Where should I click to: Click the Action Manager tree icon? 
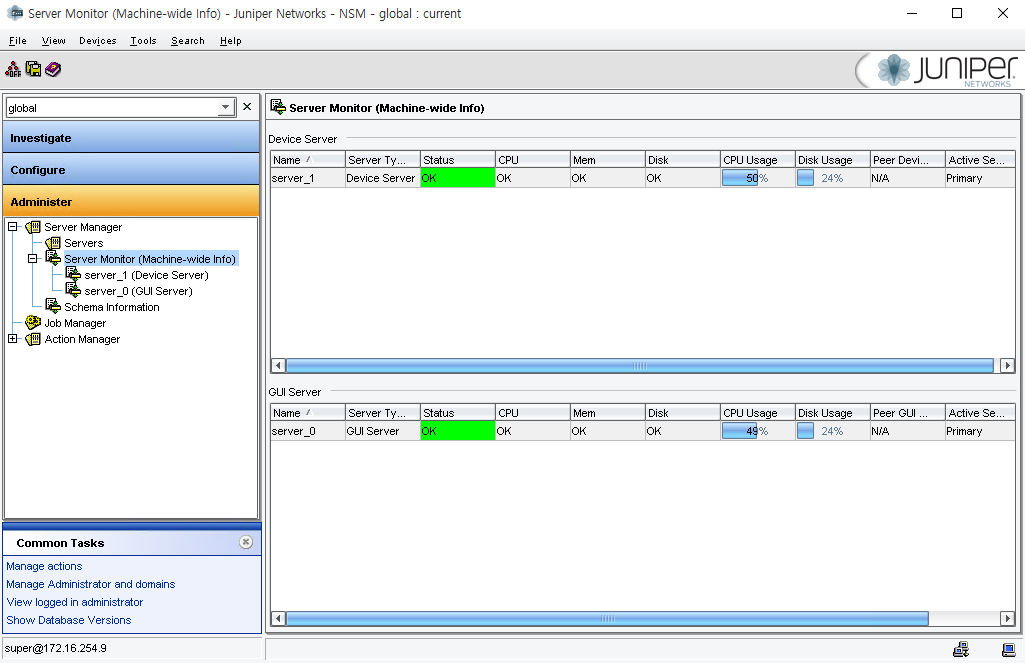[33, 339]
